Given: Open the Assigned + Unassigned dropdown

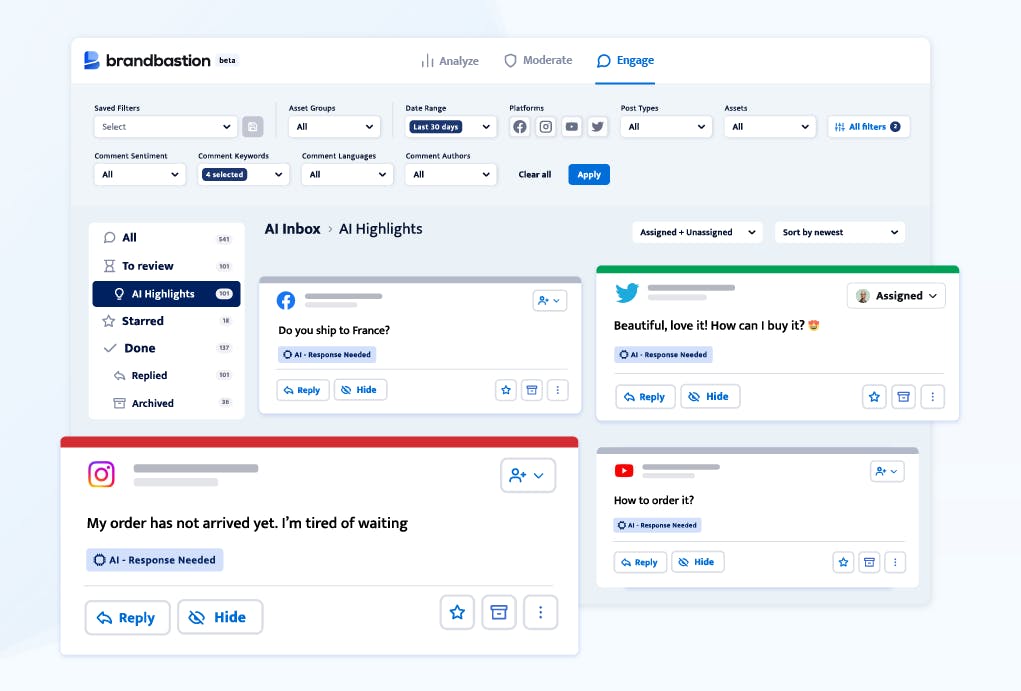Looking at the screenshot, I should coord(697,232).
